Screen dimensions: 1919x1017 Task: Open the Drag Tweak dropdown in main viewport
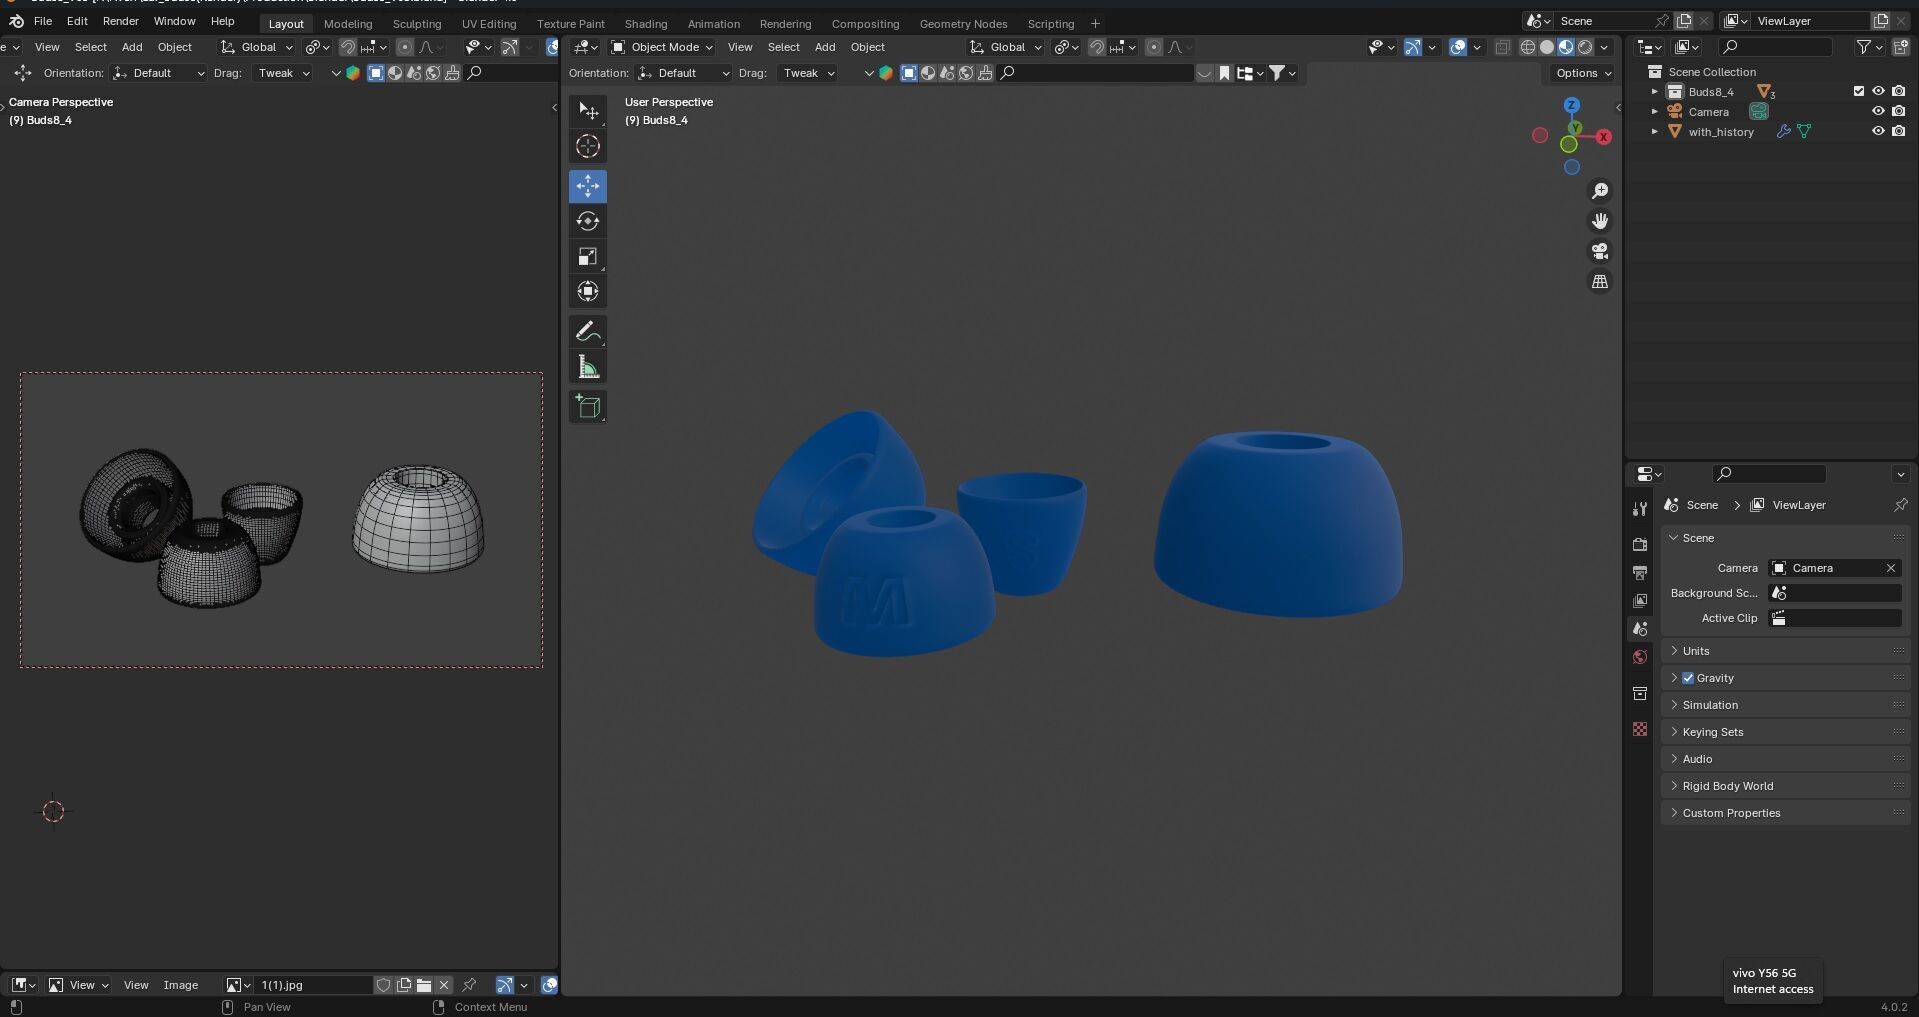[x=807, y=73]
